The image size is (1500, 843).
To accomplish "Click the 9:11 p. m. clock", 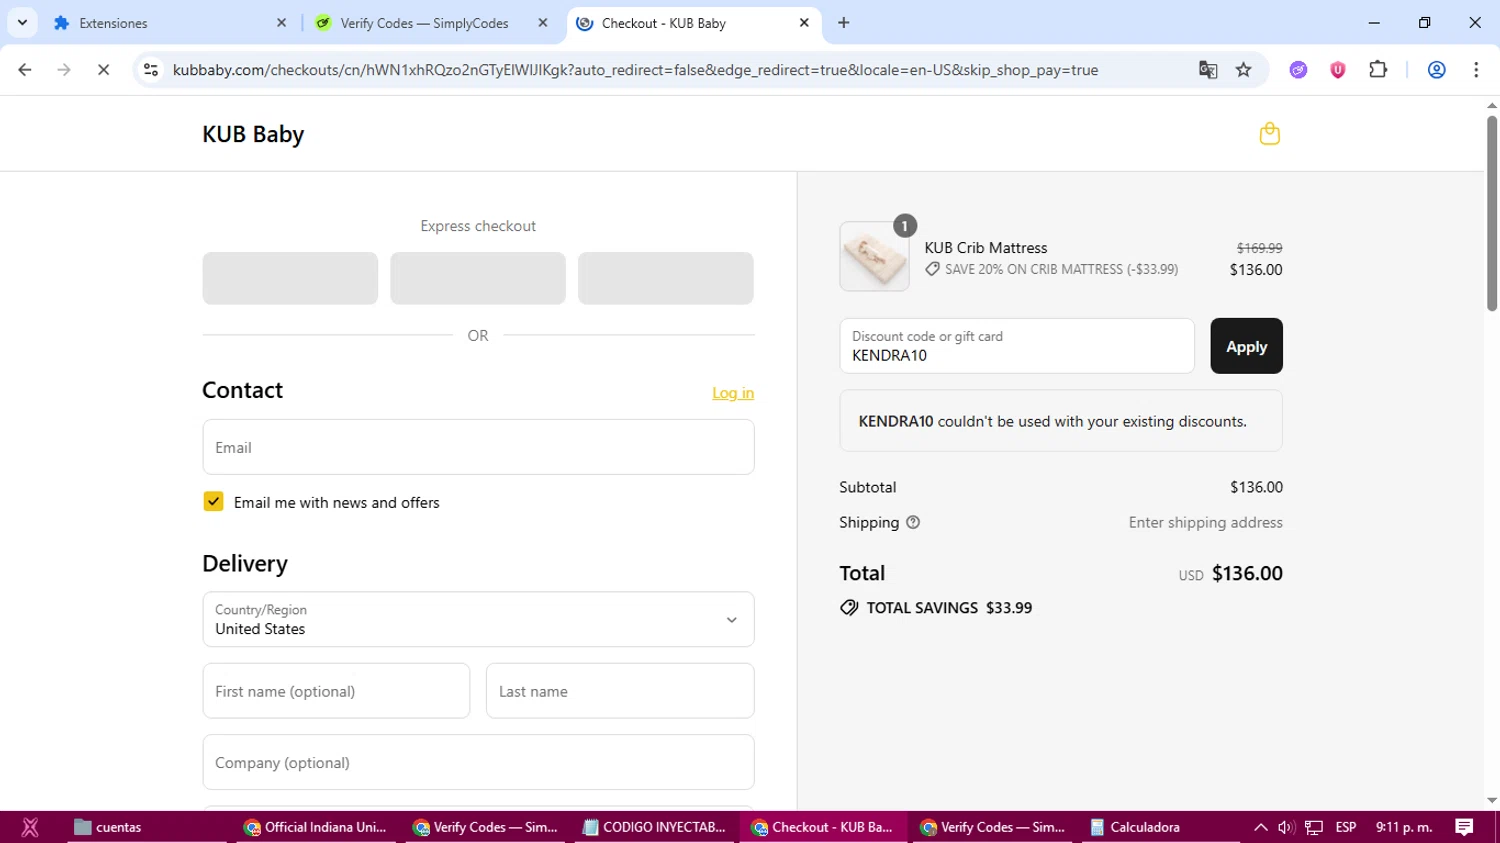I will click(x=1404, y=827).
